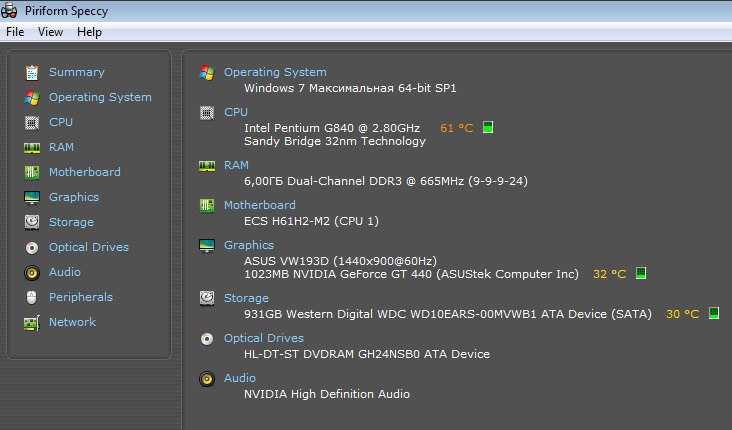Viewport: 732px width, 430px height.
Task: Click the Optical Drives heading in summary
Action: click(x=263, y=338)
